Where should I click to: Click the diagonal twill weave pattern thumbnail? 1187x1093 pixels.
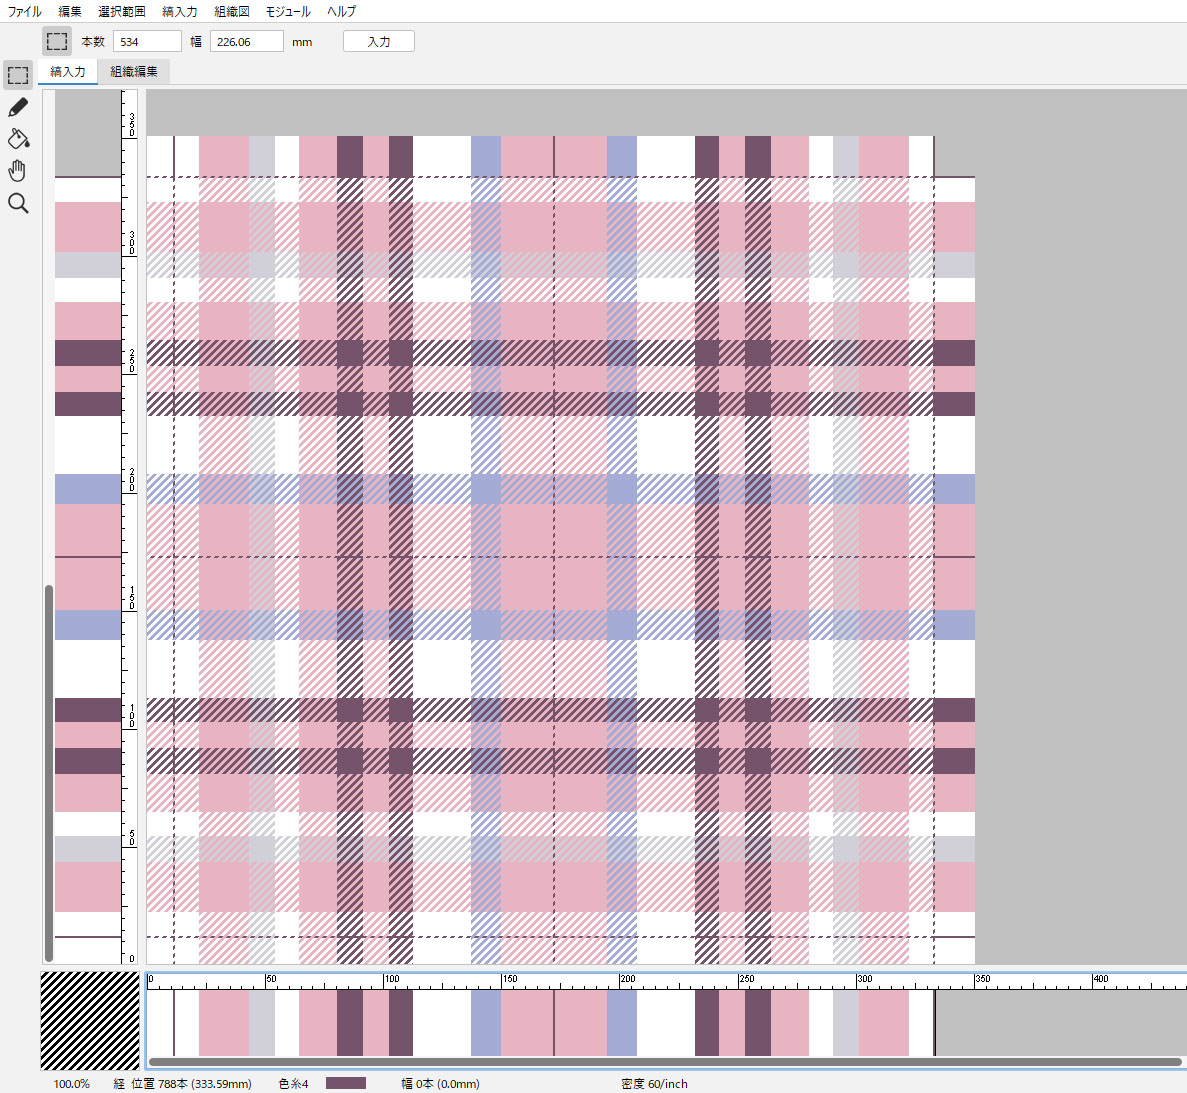point(90,1021)
